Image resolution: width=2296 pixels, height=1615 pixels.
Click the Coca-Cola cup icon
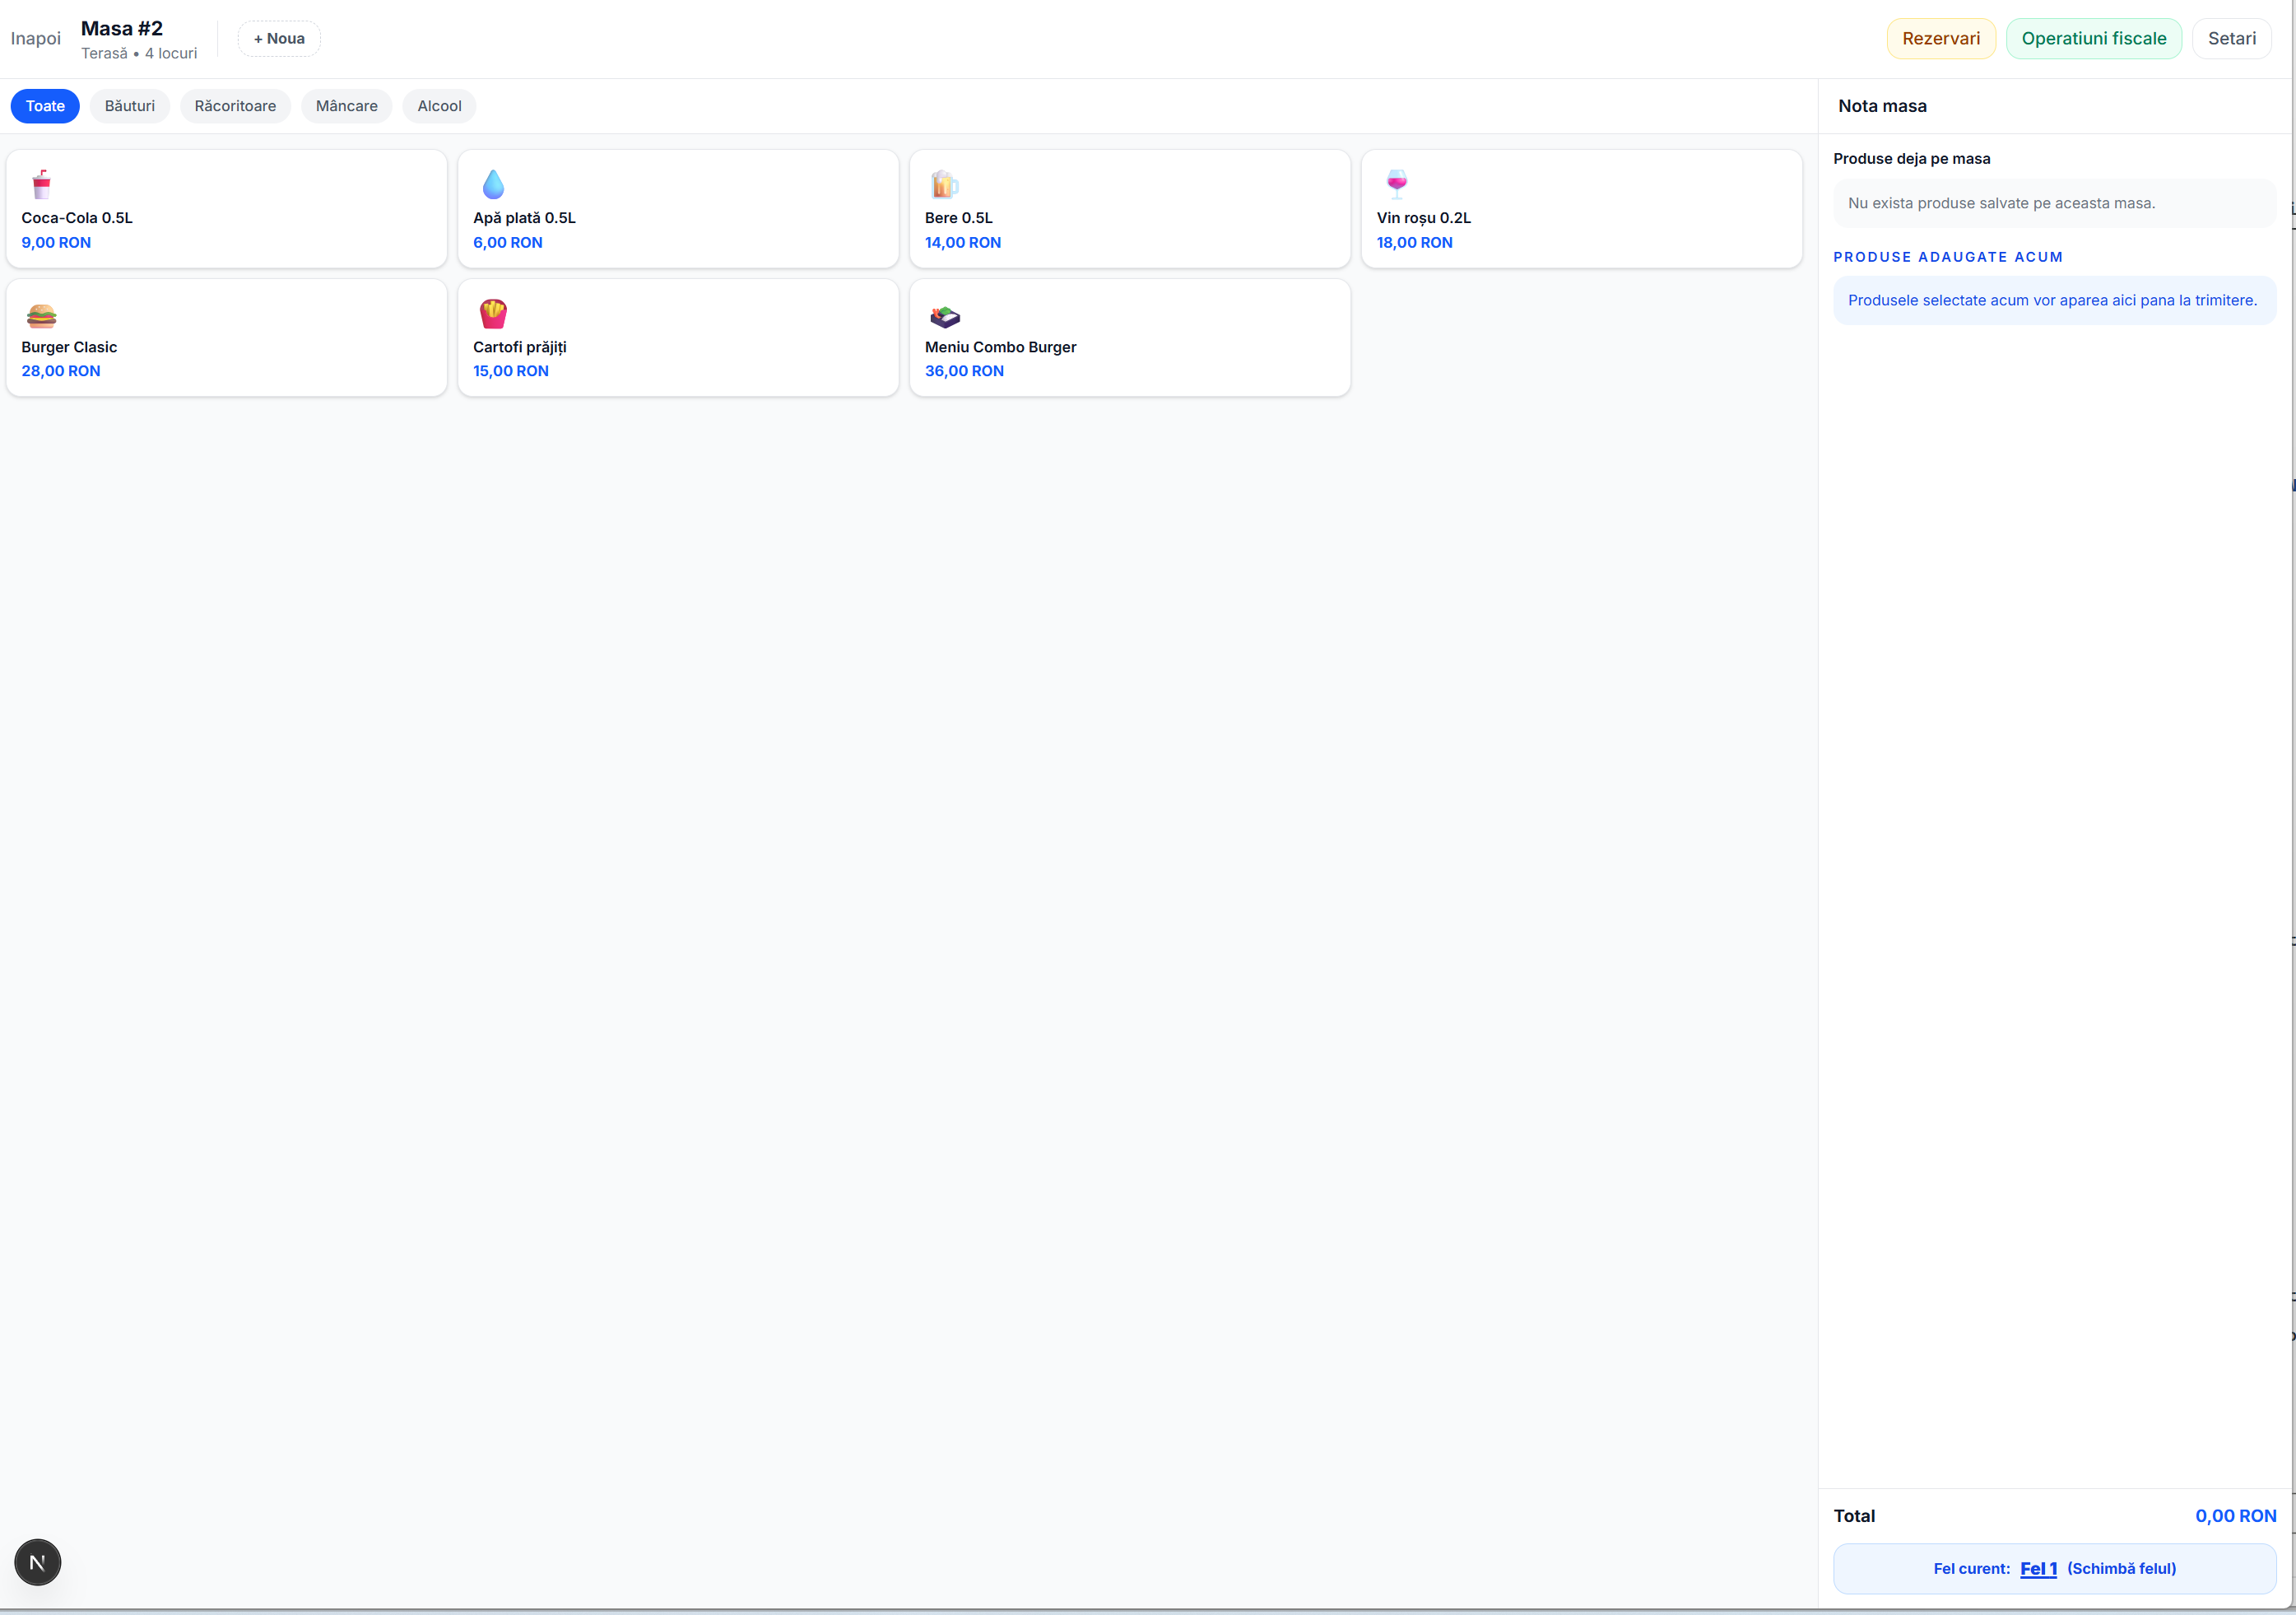pyautogui.click(x=41, y=185)
